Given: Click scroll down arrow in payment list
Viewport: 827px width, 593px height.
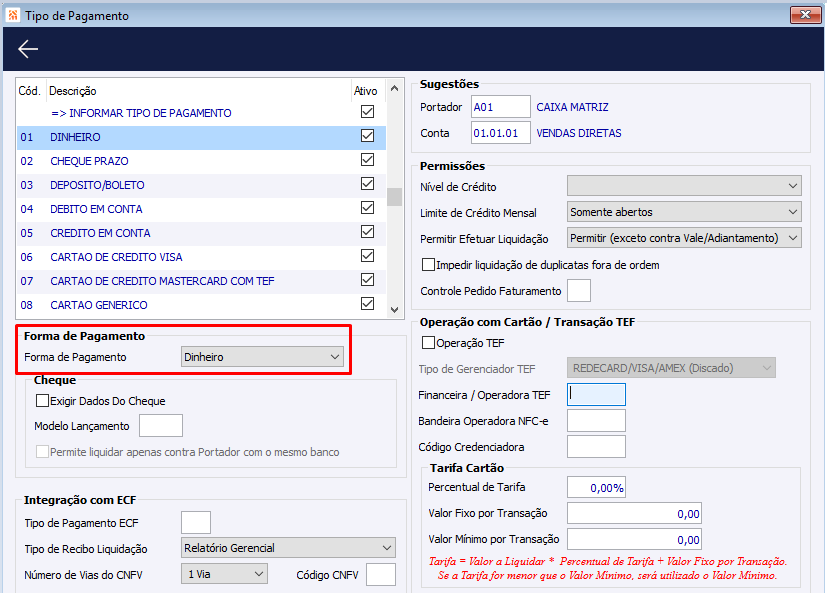Looking at the screenshot, I should (x=394, y=310).
